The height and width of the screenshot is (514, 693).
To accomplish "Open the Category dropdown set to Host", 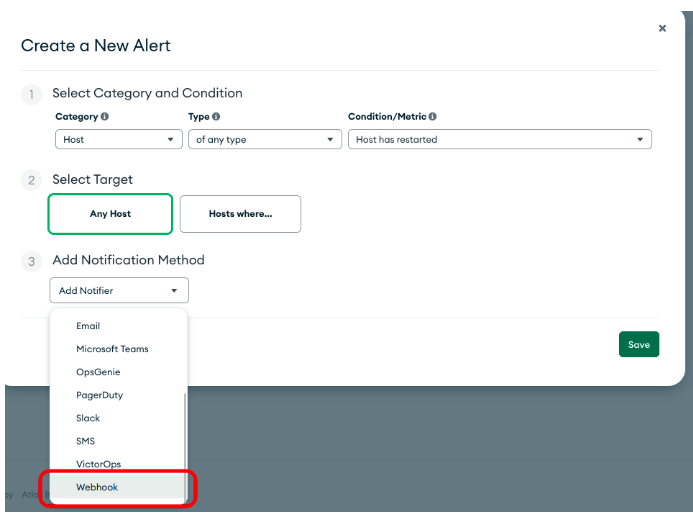I will tap(119, 140).
